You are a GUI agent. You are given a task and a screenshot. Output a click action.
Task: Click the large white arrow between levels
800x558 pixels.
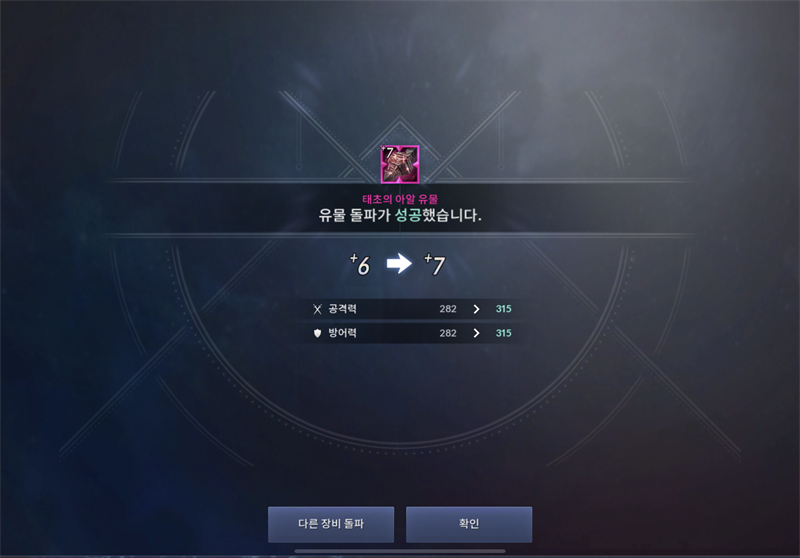[399, 264]
